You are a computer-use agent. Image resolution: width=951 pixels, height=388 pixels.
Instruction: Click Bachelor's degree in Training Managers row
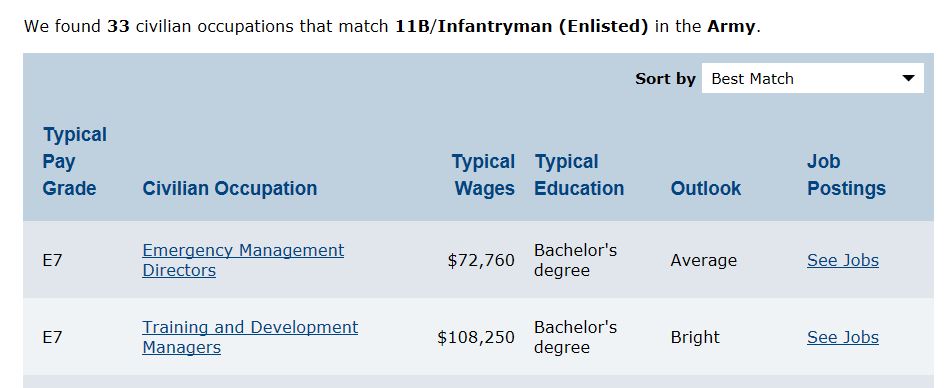(575, 337)
